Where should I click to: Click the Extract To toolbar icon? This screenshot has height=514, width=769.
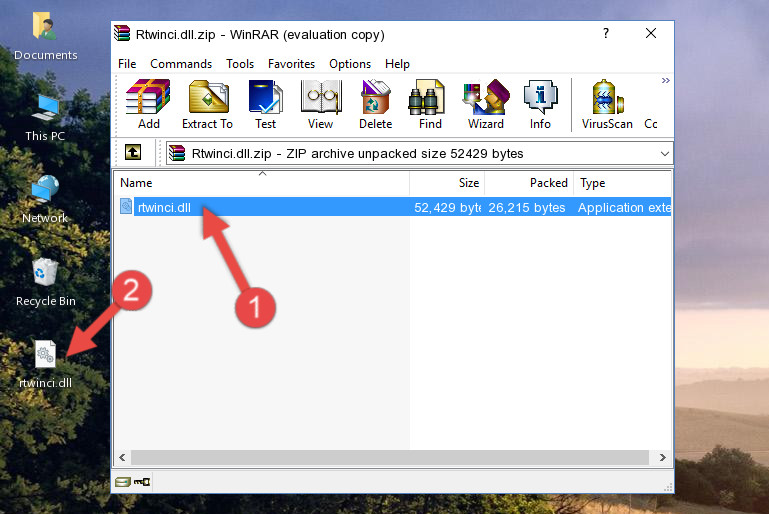[207, 104]
